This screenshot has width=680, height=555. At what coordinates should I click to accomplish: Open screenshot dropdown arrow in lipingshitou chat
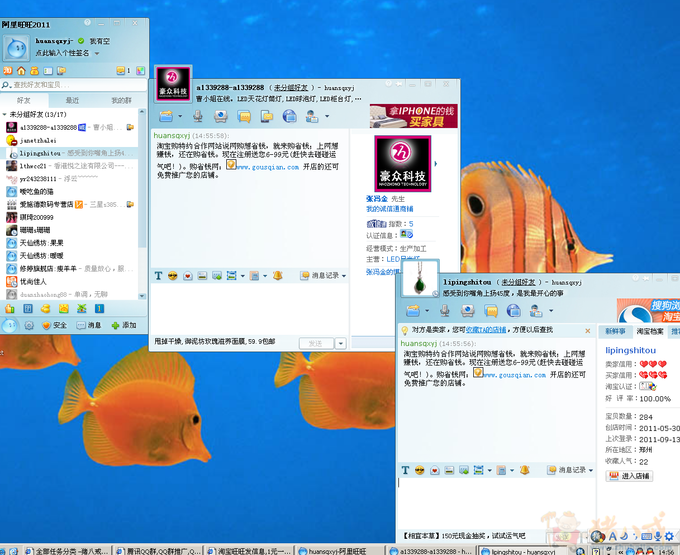pyautogui.click(x=490, y=470)
